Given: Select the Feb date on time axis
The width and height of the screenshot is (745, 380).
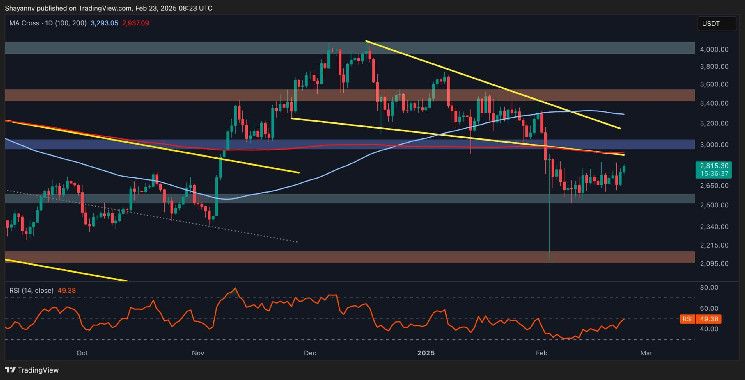Looking at the screenshot, I should [x=541, y=353].
